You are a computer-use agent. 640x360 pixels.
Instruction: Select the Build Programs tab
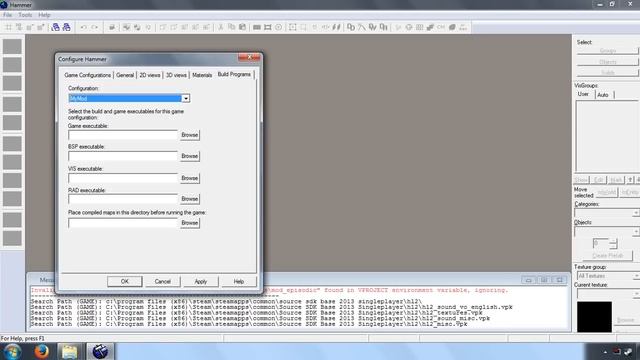click(234, 74)
